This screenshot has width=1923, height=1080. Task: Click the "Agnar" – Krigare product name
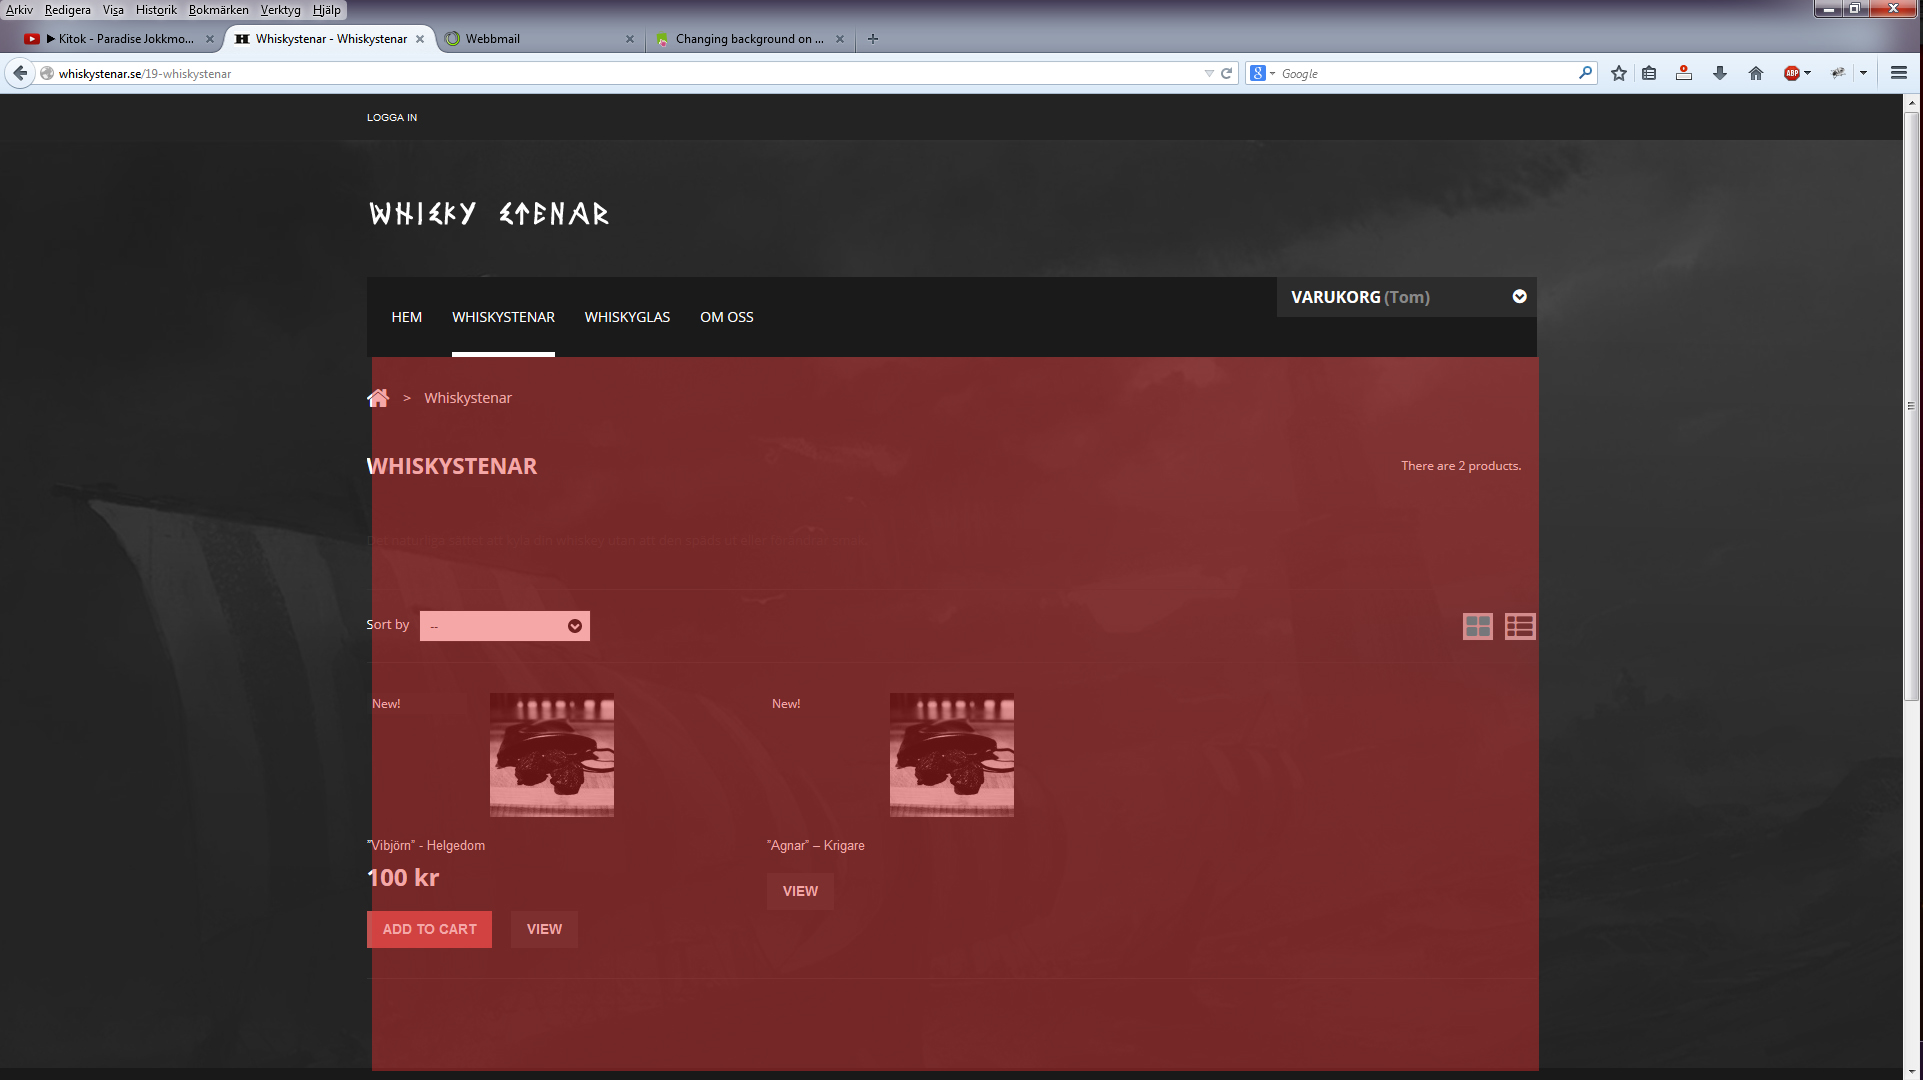[816, 845]
